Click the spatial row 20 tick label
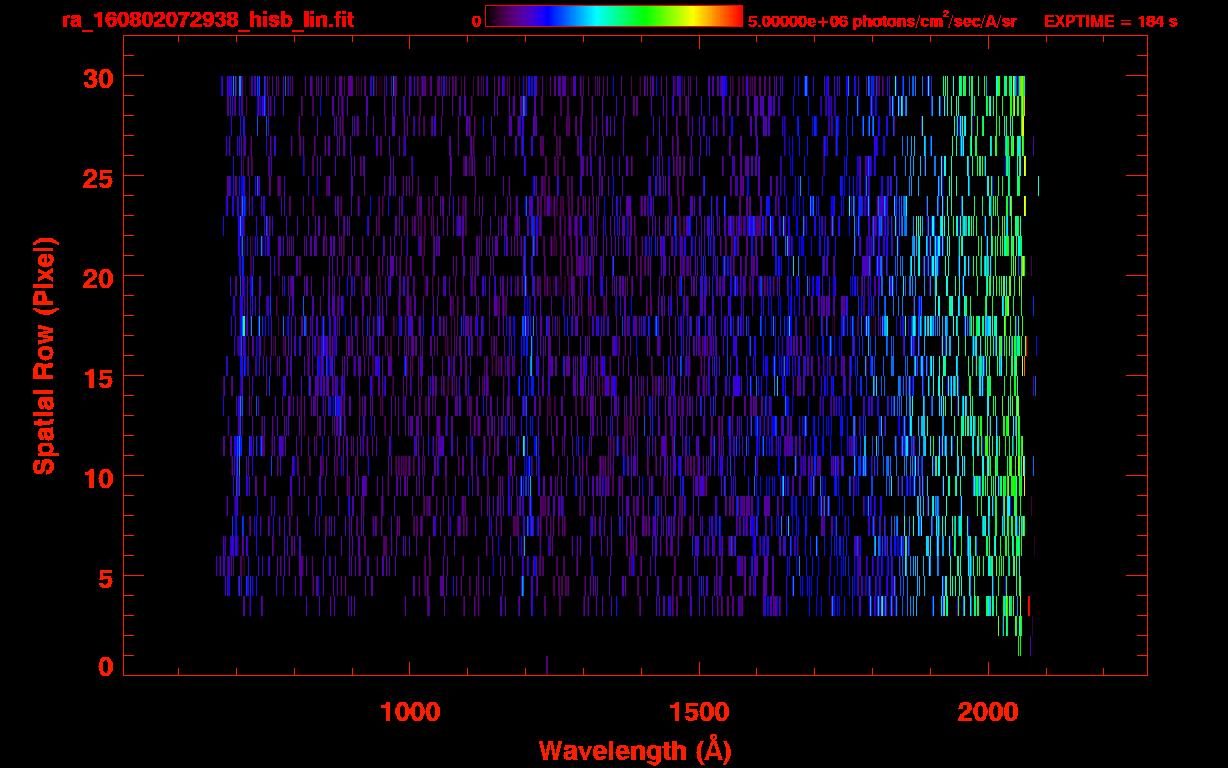The width and height of the screenshot is (1228, 768). pos(96,277)
